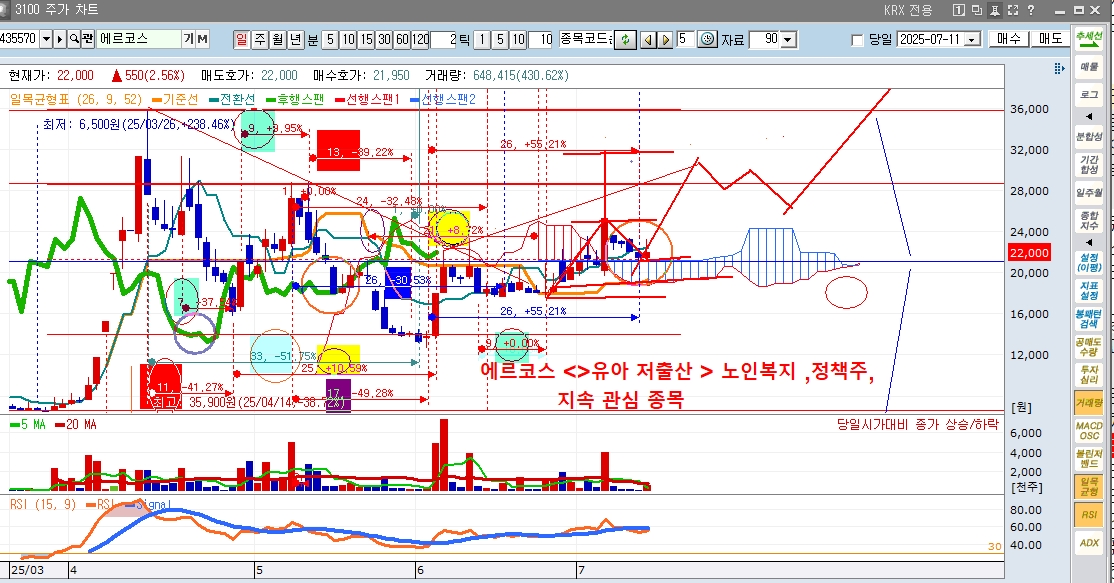This screenshot has width=1114, height=583.
Task: Click the 매수 buy button
Action: [x=1009, y=39]
